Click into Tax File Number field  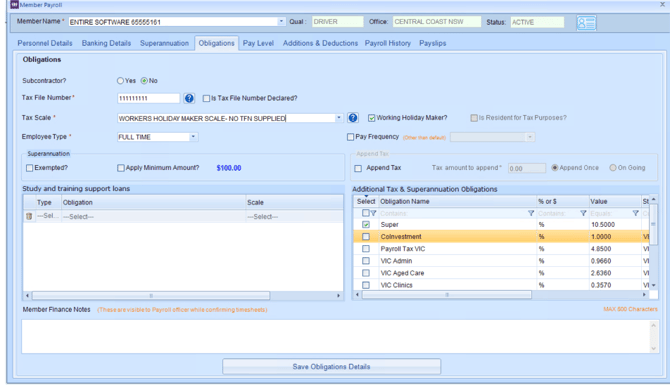coord(148,98)
